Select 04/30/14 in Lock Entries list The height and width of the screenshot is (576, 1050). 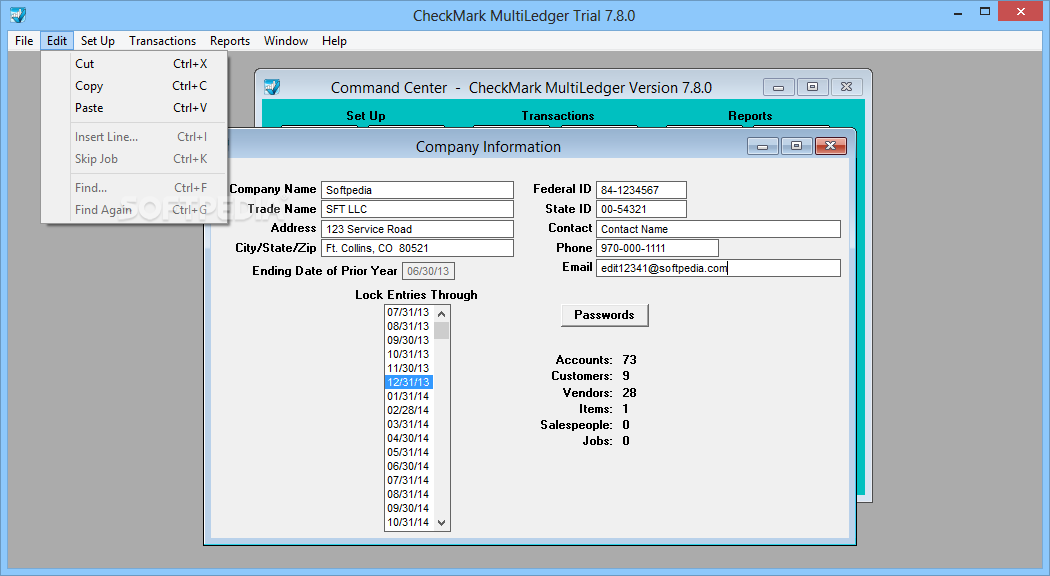[x=408, y=439]
